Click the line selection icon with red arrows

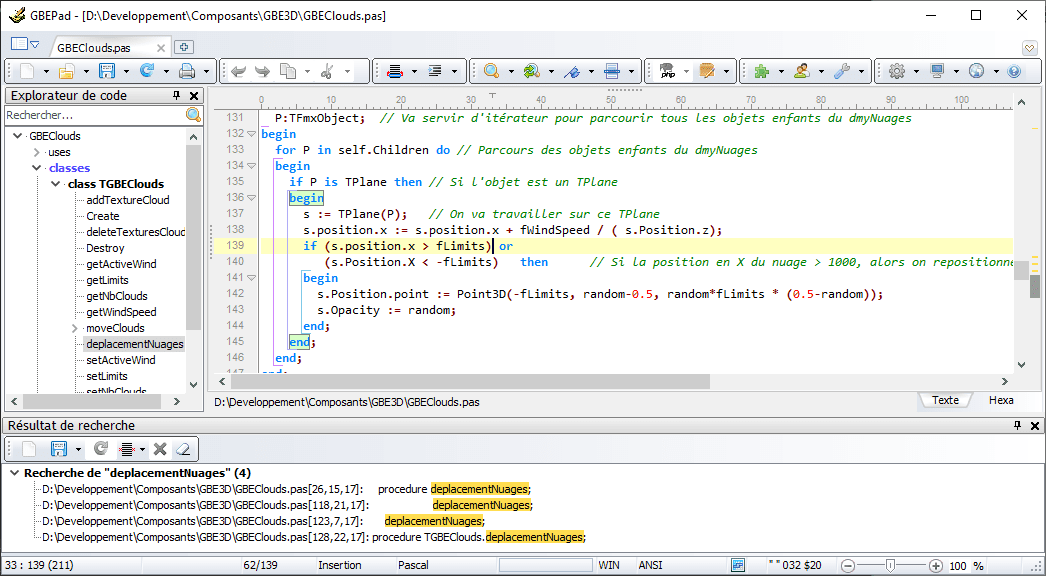coord(395,71)
